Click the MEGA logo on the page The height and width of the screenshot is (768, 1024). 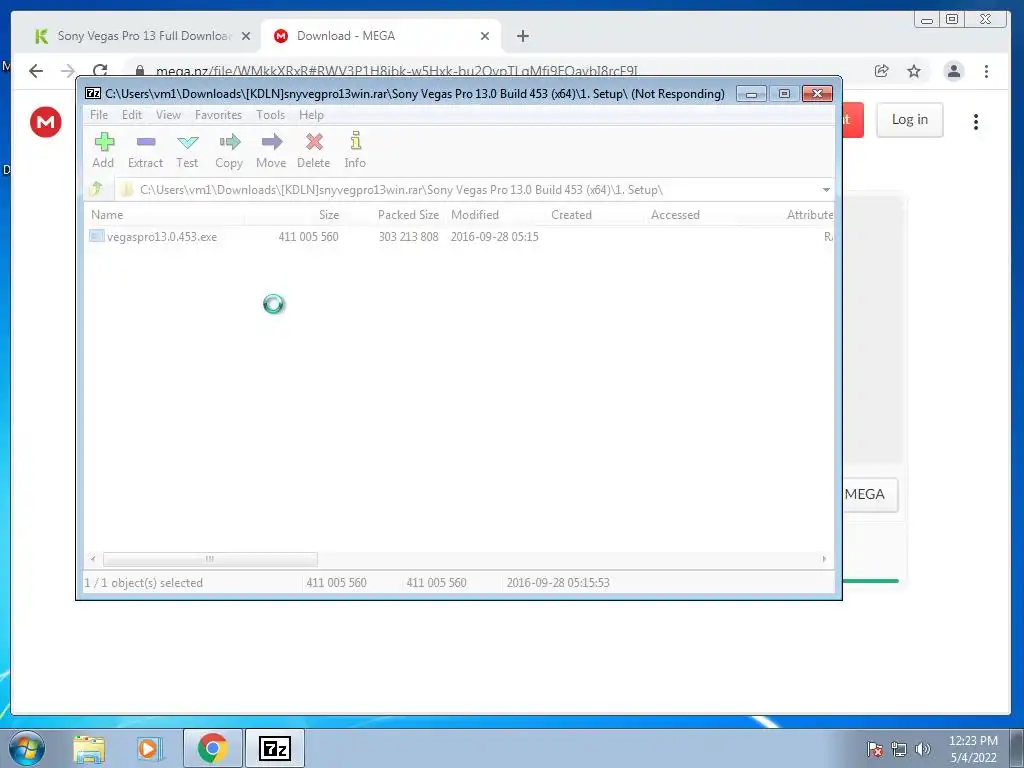click(x=46, y=121)
